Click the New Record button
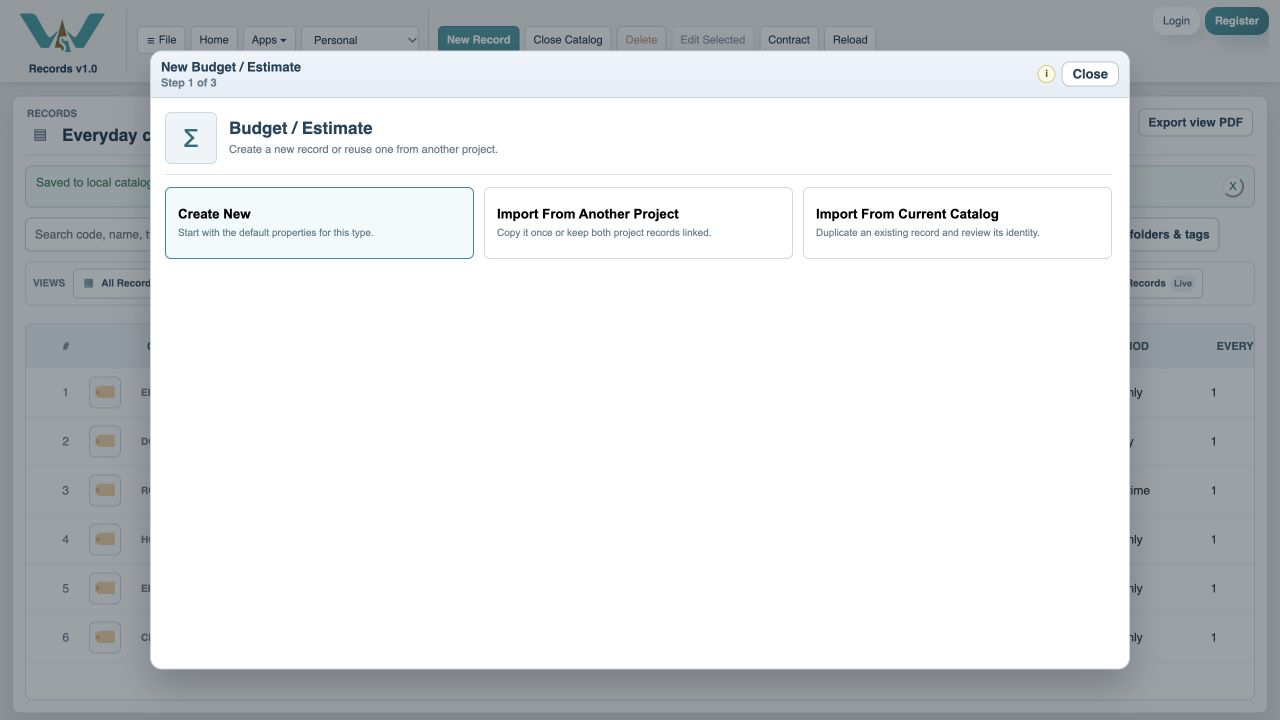 [478, 40]
